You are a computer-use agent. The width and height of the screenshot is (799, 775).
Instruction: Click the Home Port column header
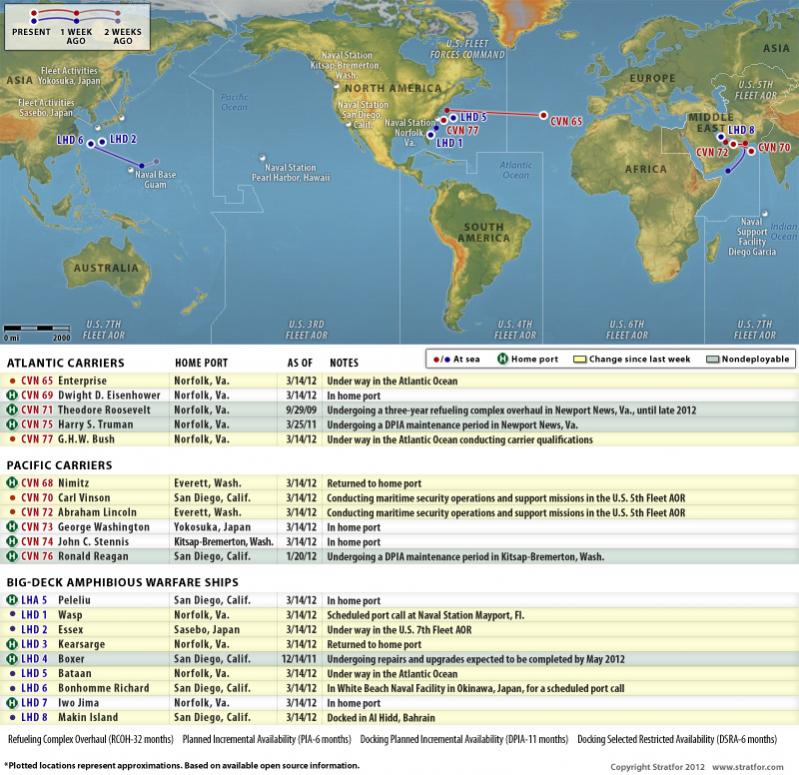[201, 363]
